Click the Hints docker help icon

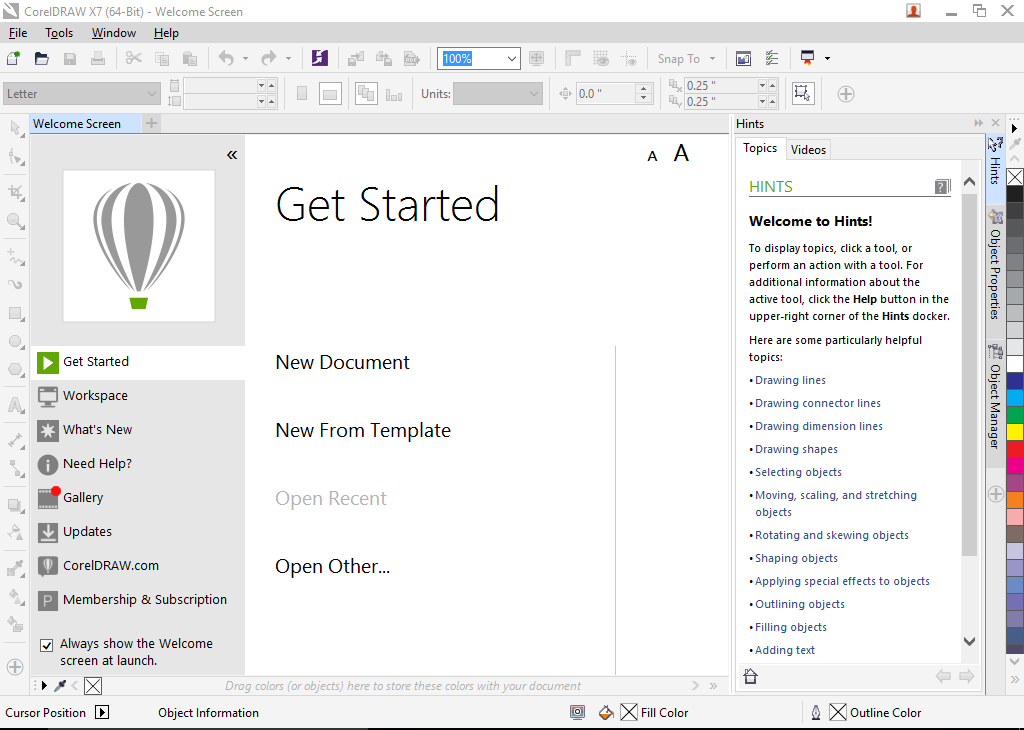[x=942, y=187]
